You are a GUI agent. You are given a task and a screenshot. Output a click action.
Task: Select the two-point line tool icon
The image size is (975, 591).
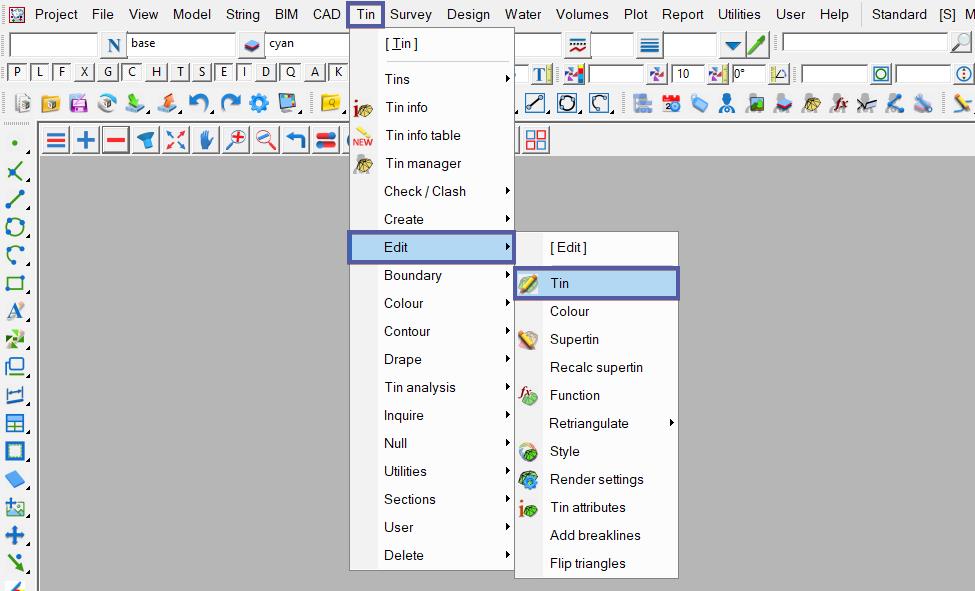tap(535, 103)
